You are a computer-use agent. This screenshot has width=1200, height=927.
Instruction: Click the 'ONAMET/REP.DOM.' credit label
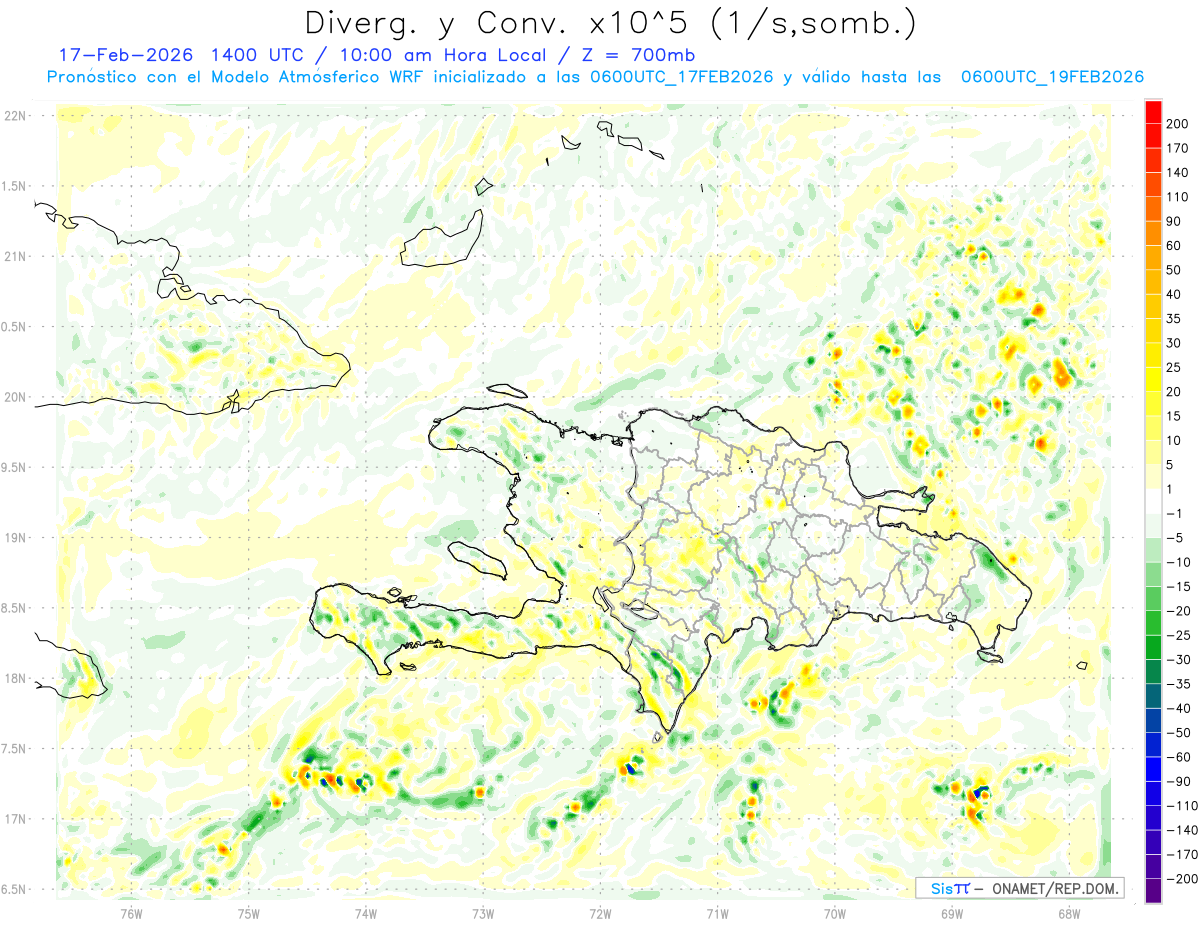[x=1053, y=888]
